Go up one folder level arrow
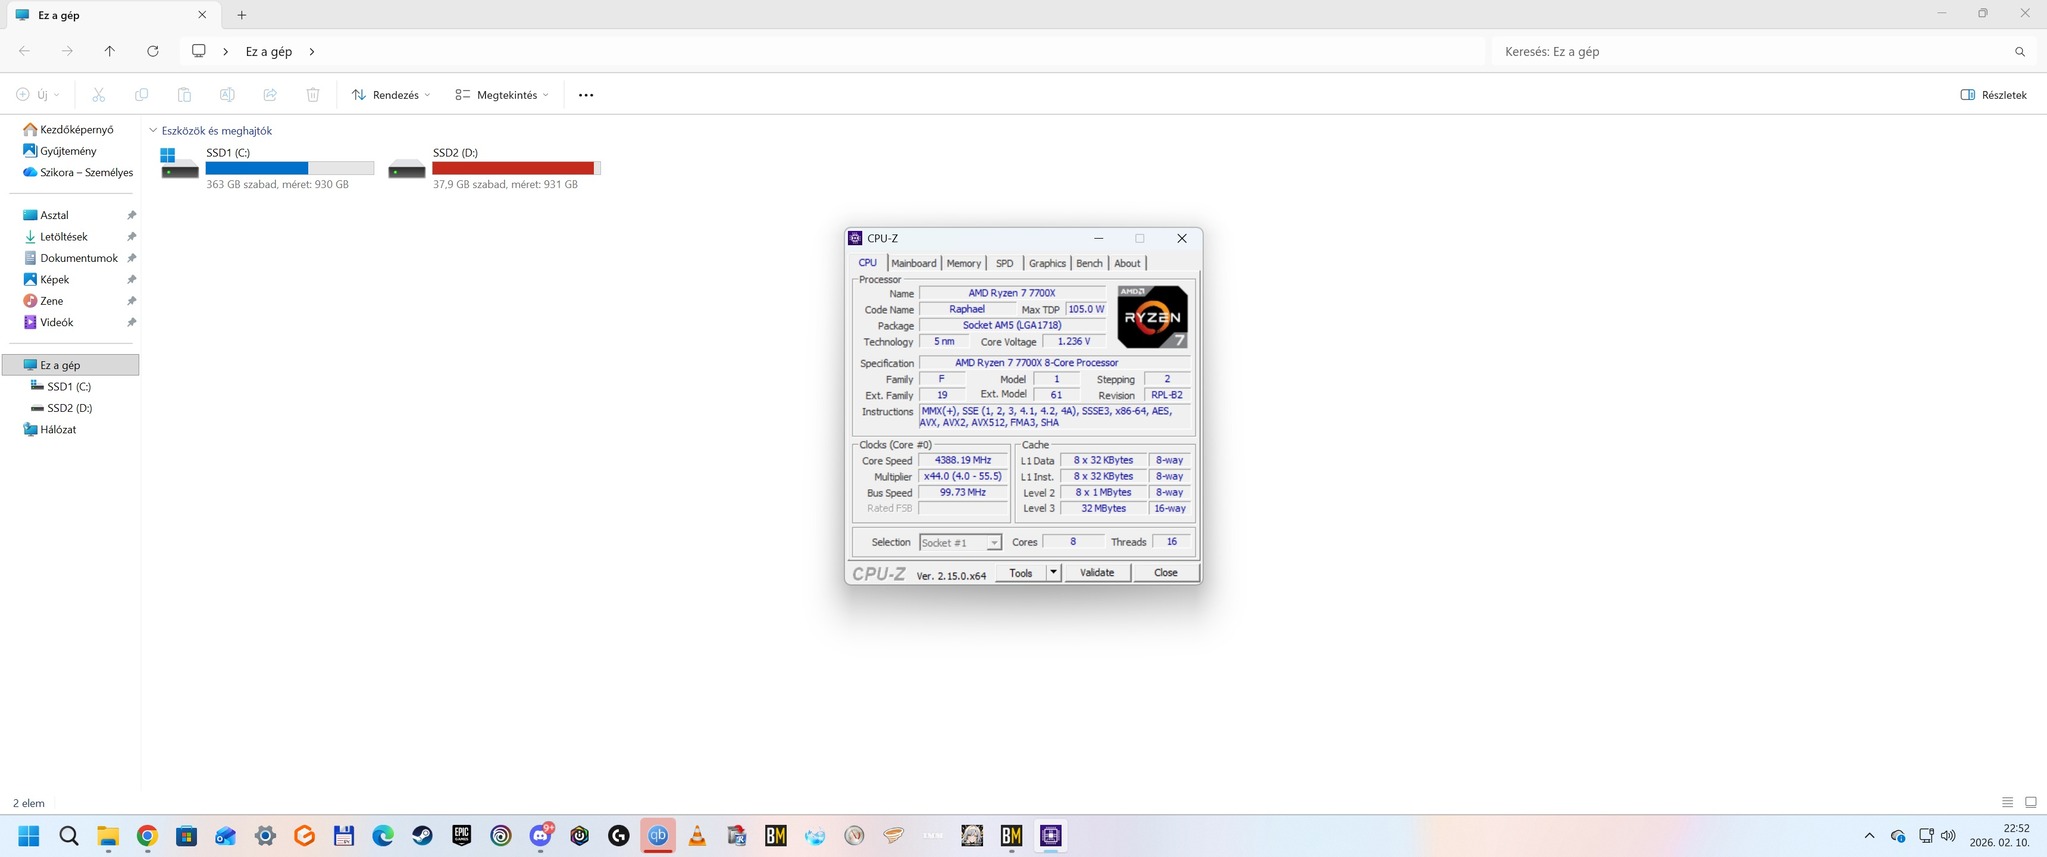 tap(110, 51)
